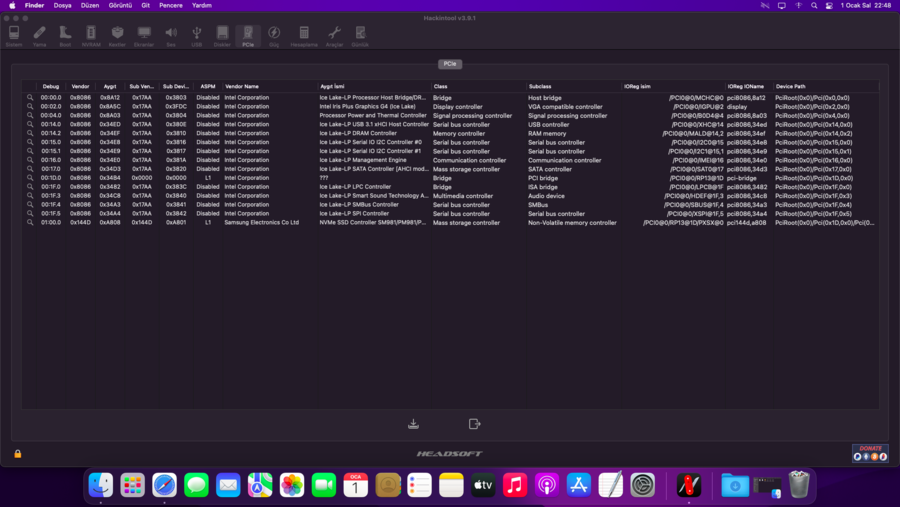Image resolution: width=900 pixels, height=507 pixels.
Task: Select the PCIe tab label
Action: point(450,64)
